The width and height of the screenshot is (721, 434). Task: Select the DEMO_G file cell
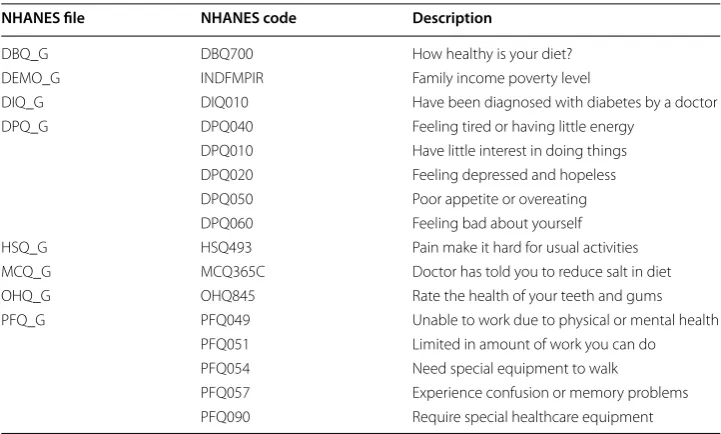coord(31,78)
